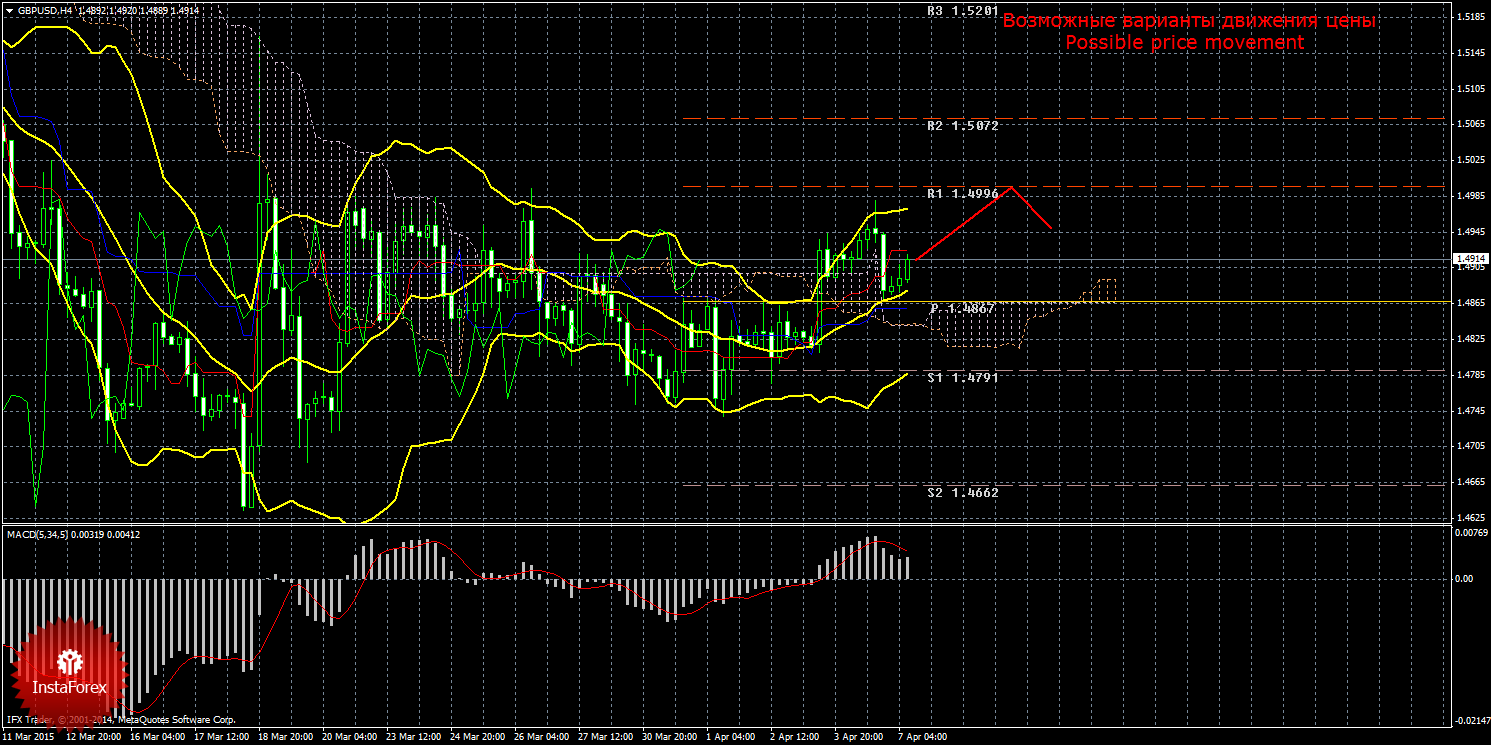Select the R2 1.5072 resistance label

click(x=962, y=126)
